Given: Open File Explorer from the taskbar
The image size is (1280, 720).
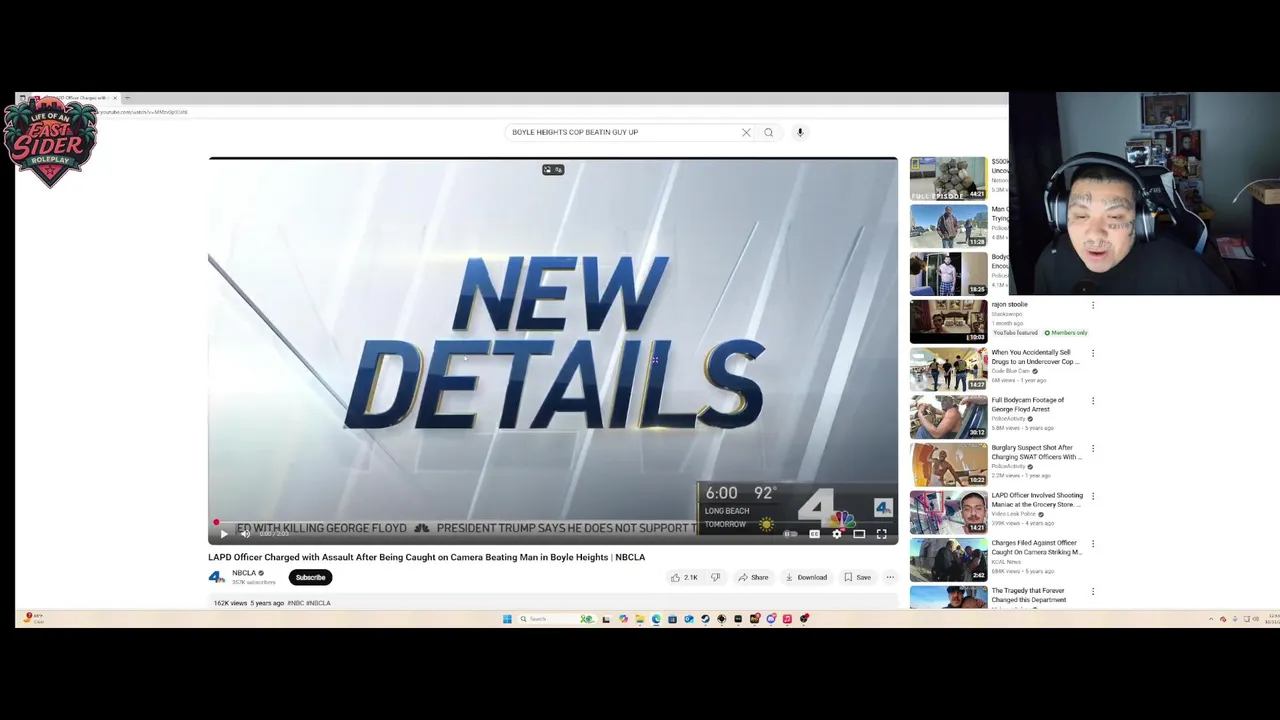Looking at the screenshot, I should pos(640,619).
